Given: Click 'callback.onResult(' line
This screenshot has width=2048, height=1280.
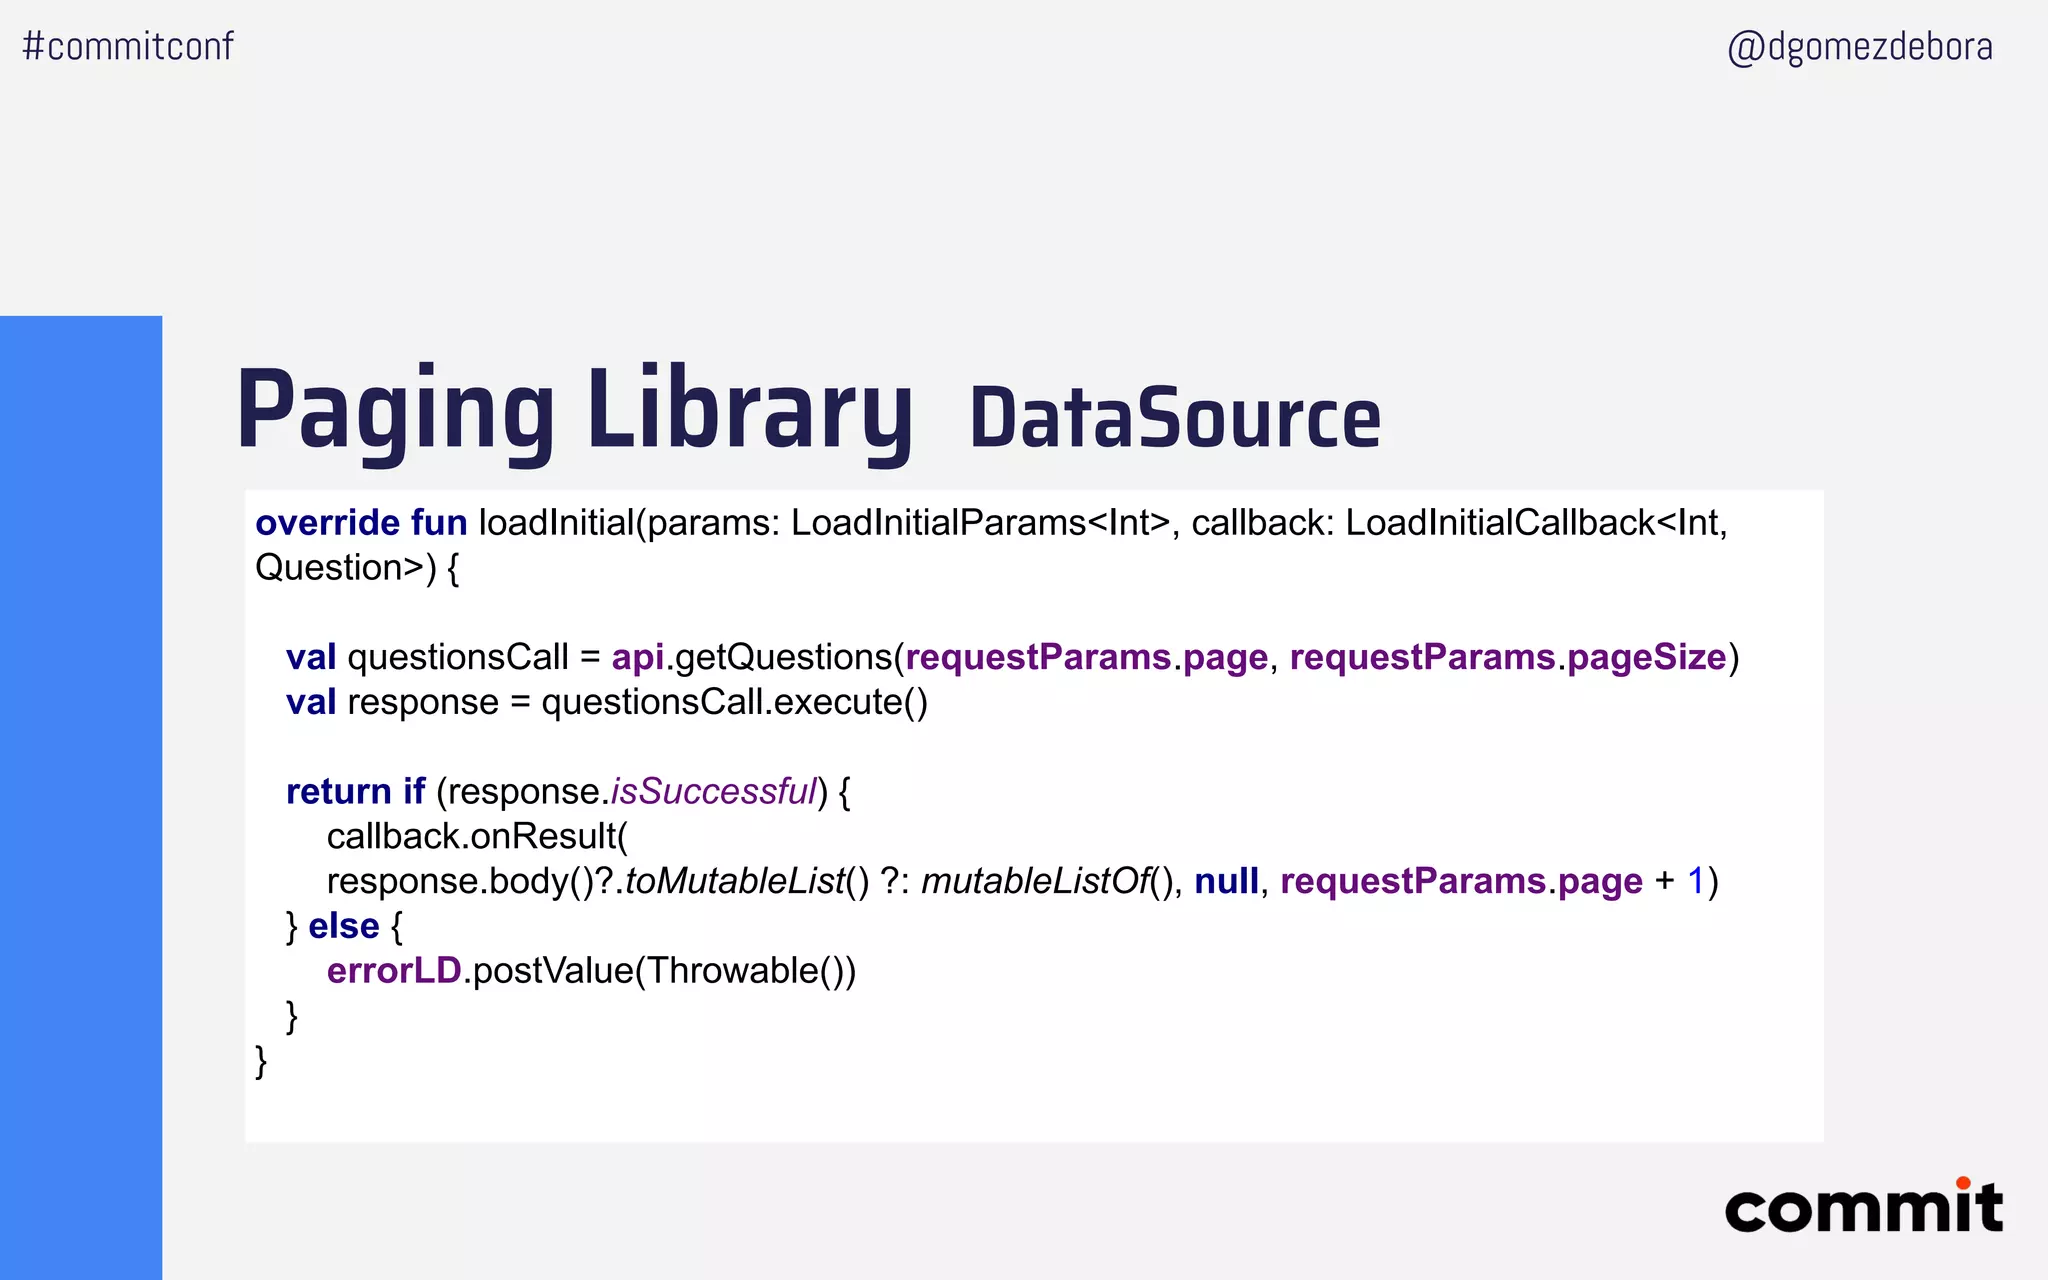Looking at the screenshot, I should point(477,836).
